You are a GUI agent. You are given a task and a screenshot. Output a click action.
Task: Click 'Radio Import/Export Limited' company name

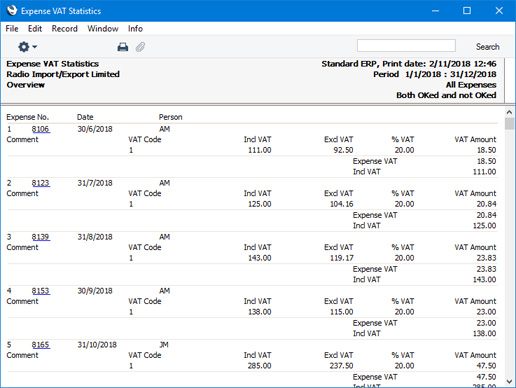pyautogui.click(x=63, y=74)
